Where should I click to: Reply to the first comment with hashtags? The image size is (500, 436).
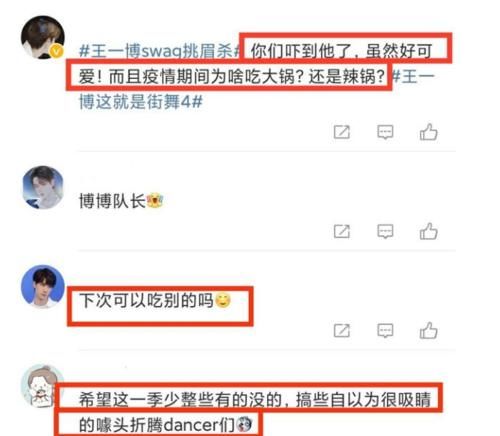coord(385,132)
